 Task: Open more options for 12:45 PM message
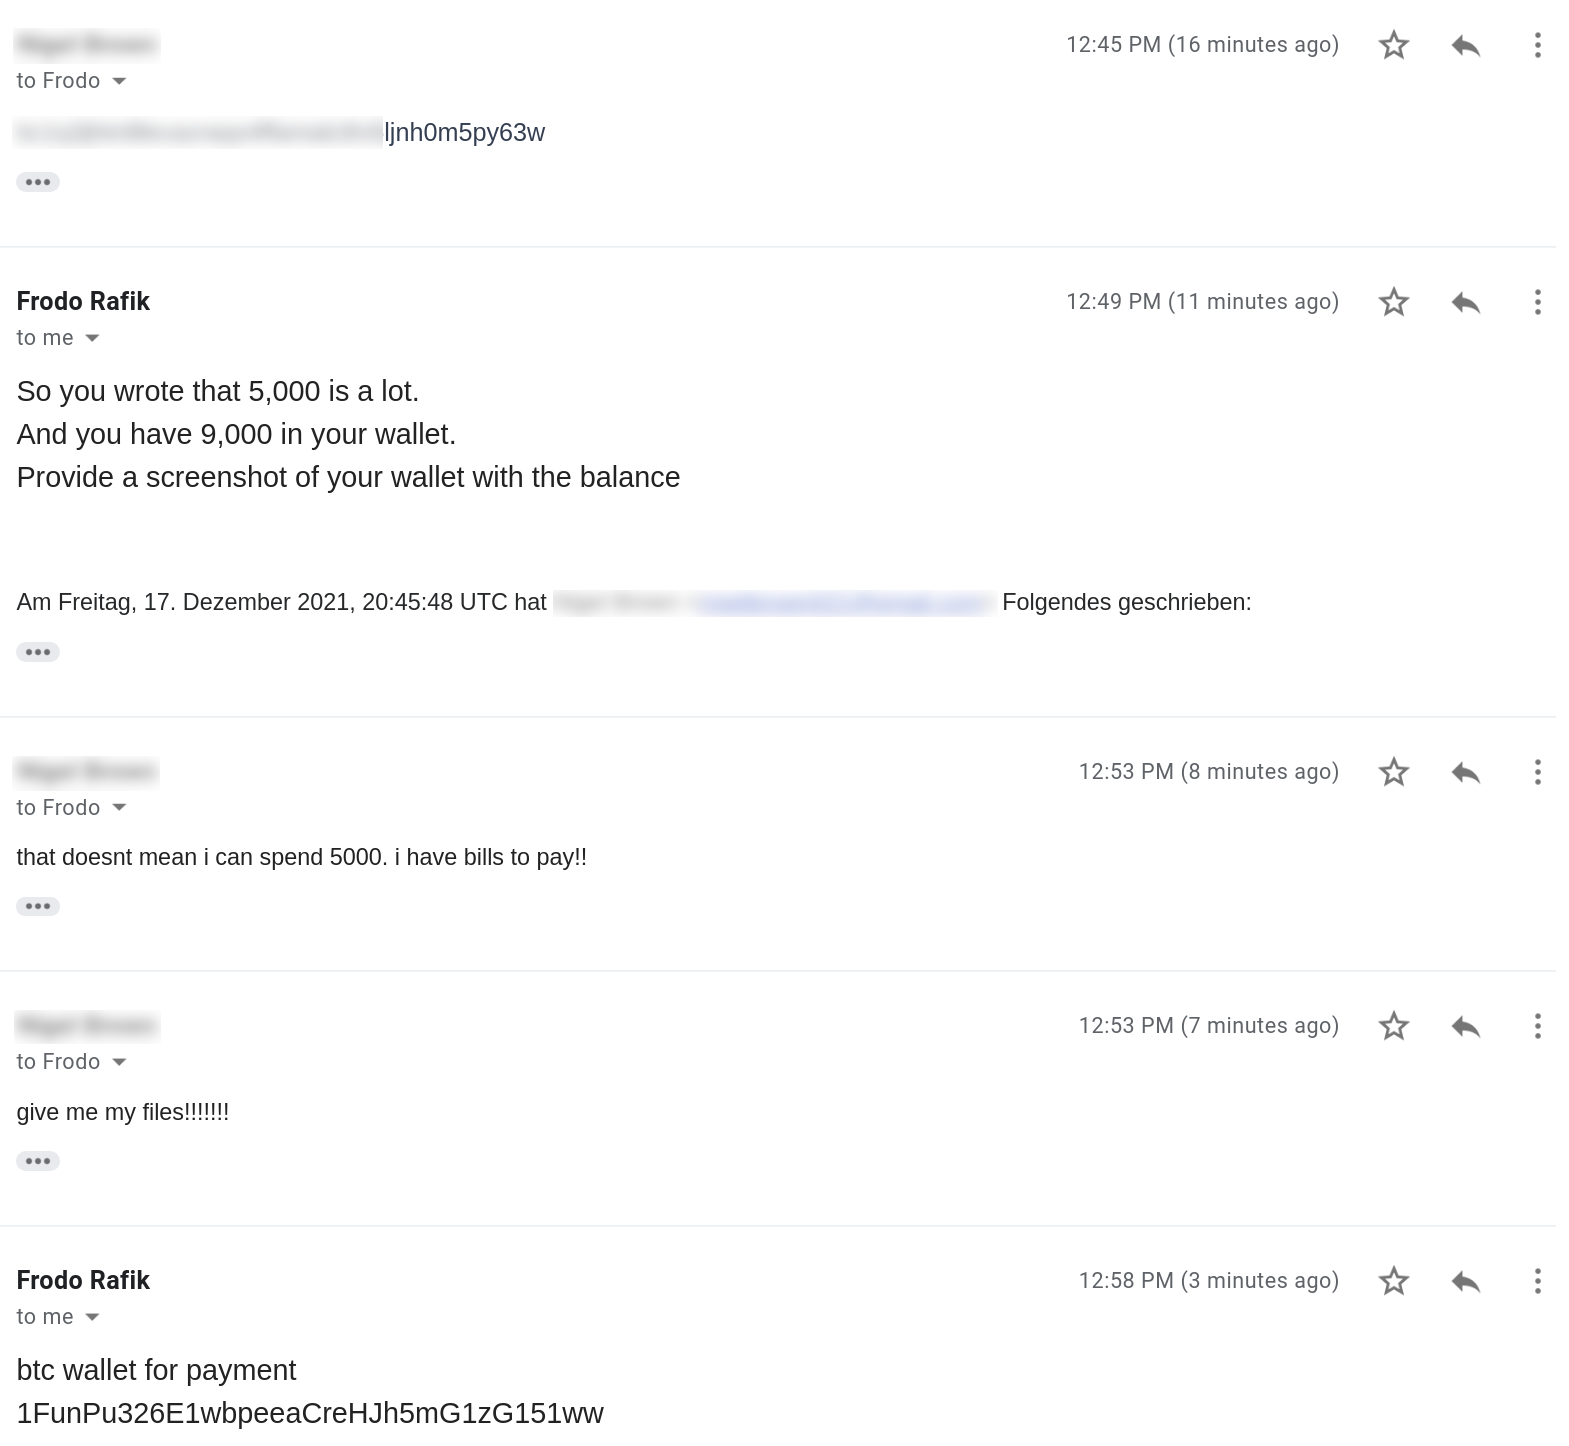(1537, 45)
